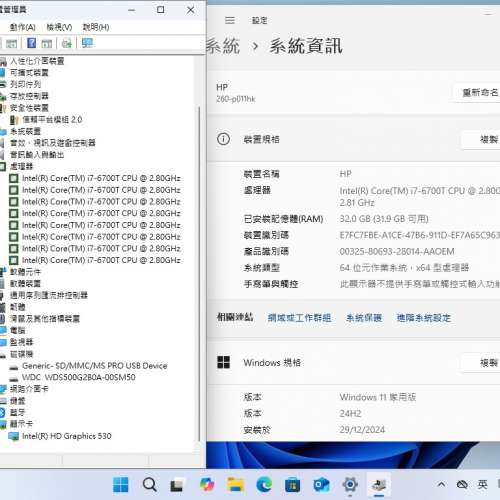The width and height of the screenshot is (500, 500).
Task: Select Intel(R) HD Graphics 530 adapter
Action: tap(67, 436)
